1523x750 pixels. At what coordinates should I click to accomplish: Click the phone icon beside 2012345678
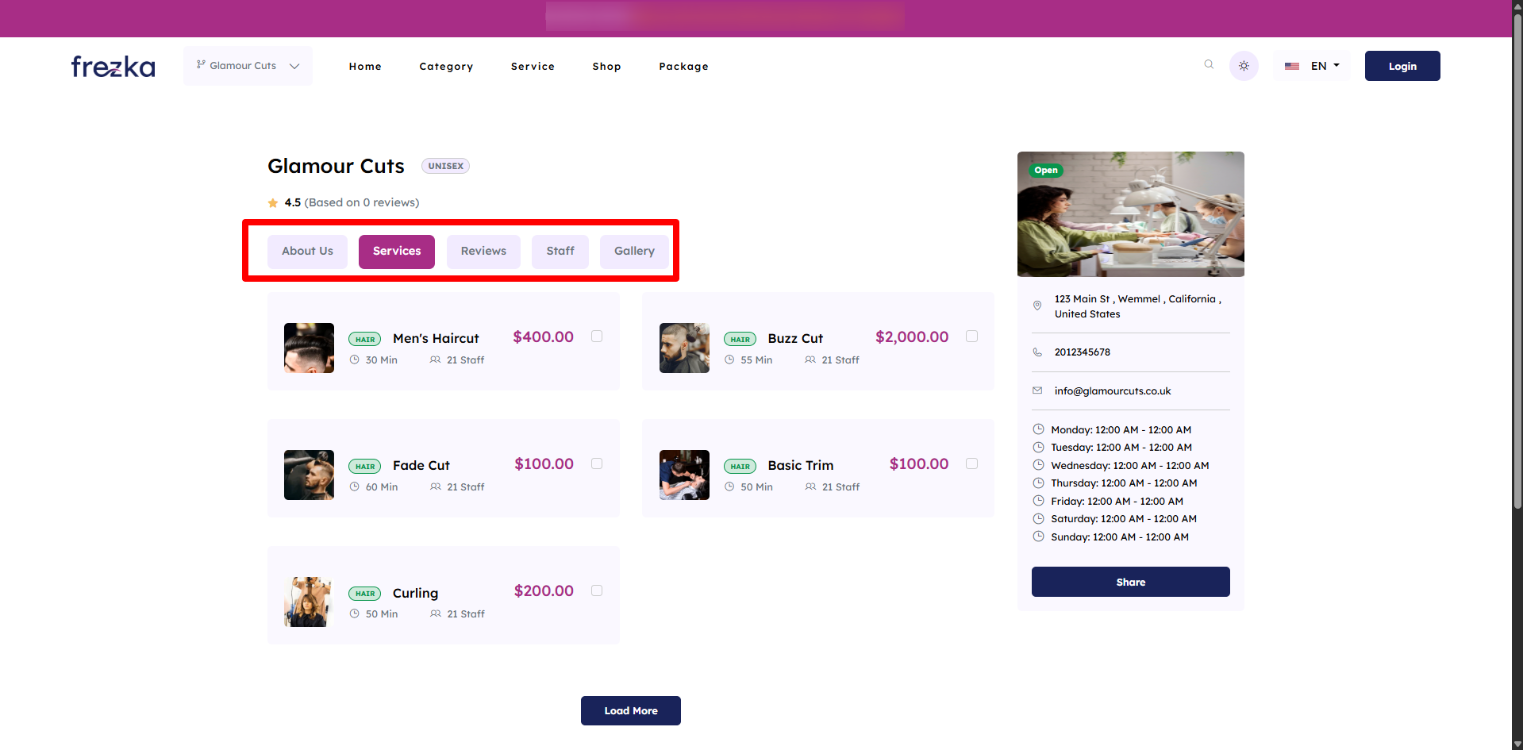1037,352
